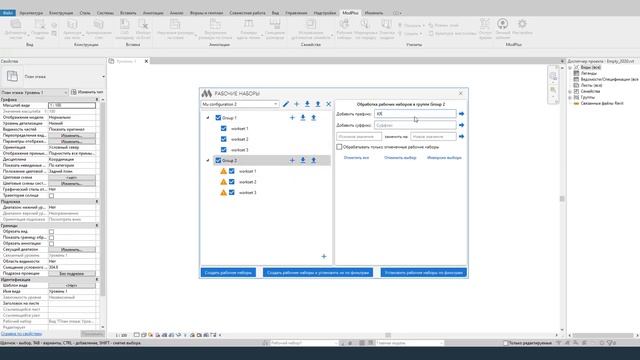Uncheck the Group 2 checkbox
640x360 pixels.
click(x=218, y=160)
